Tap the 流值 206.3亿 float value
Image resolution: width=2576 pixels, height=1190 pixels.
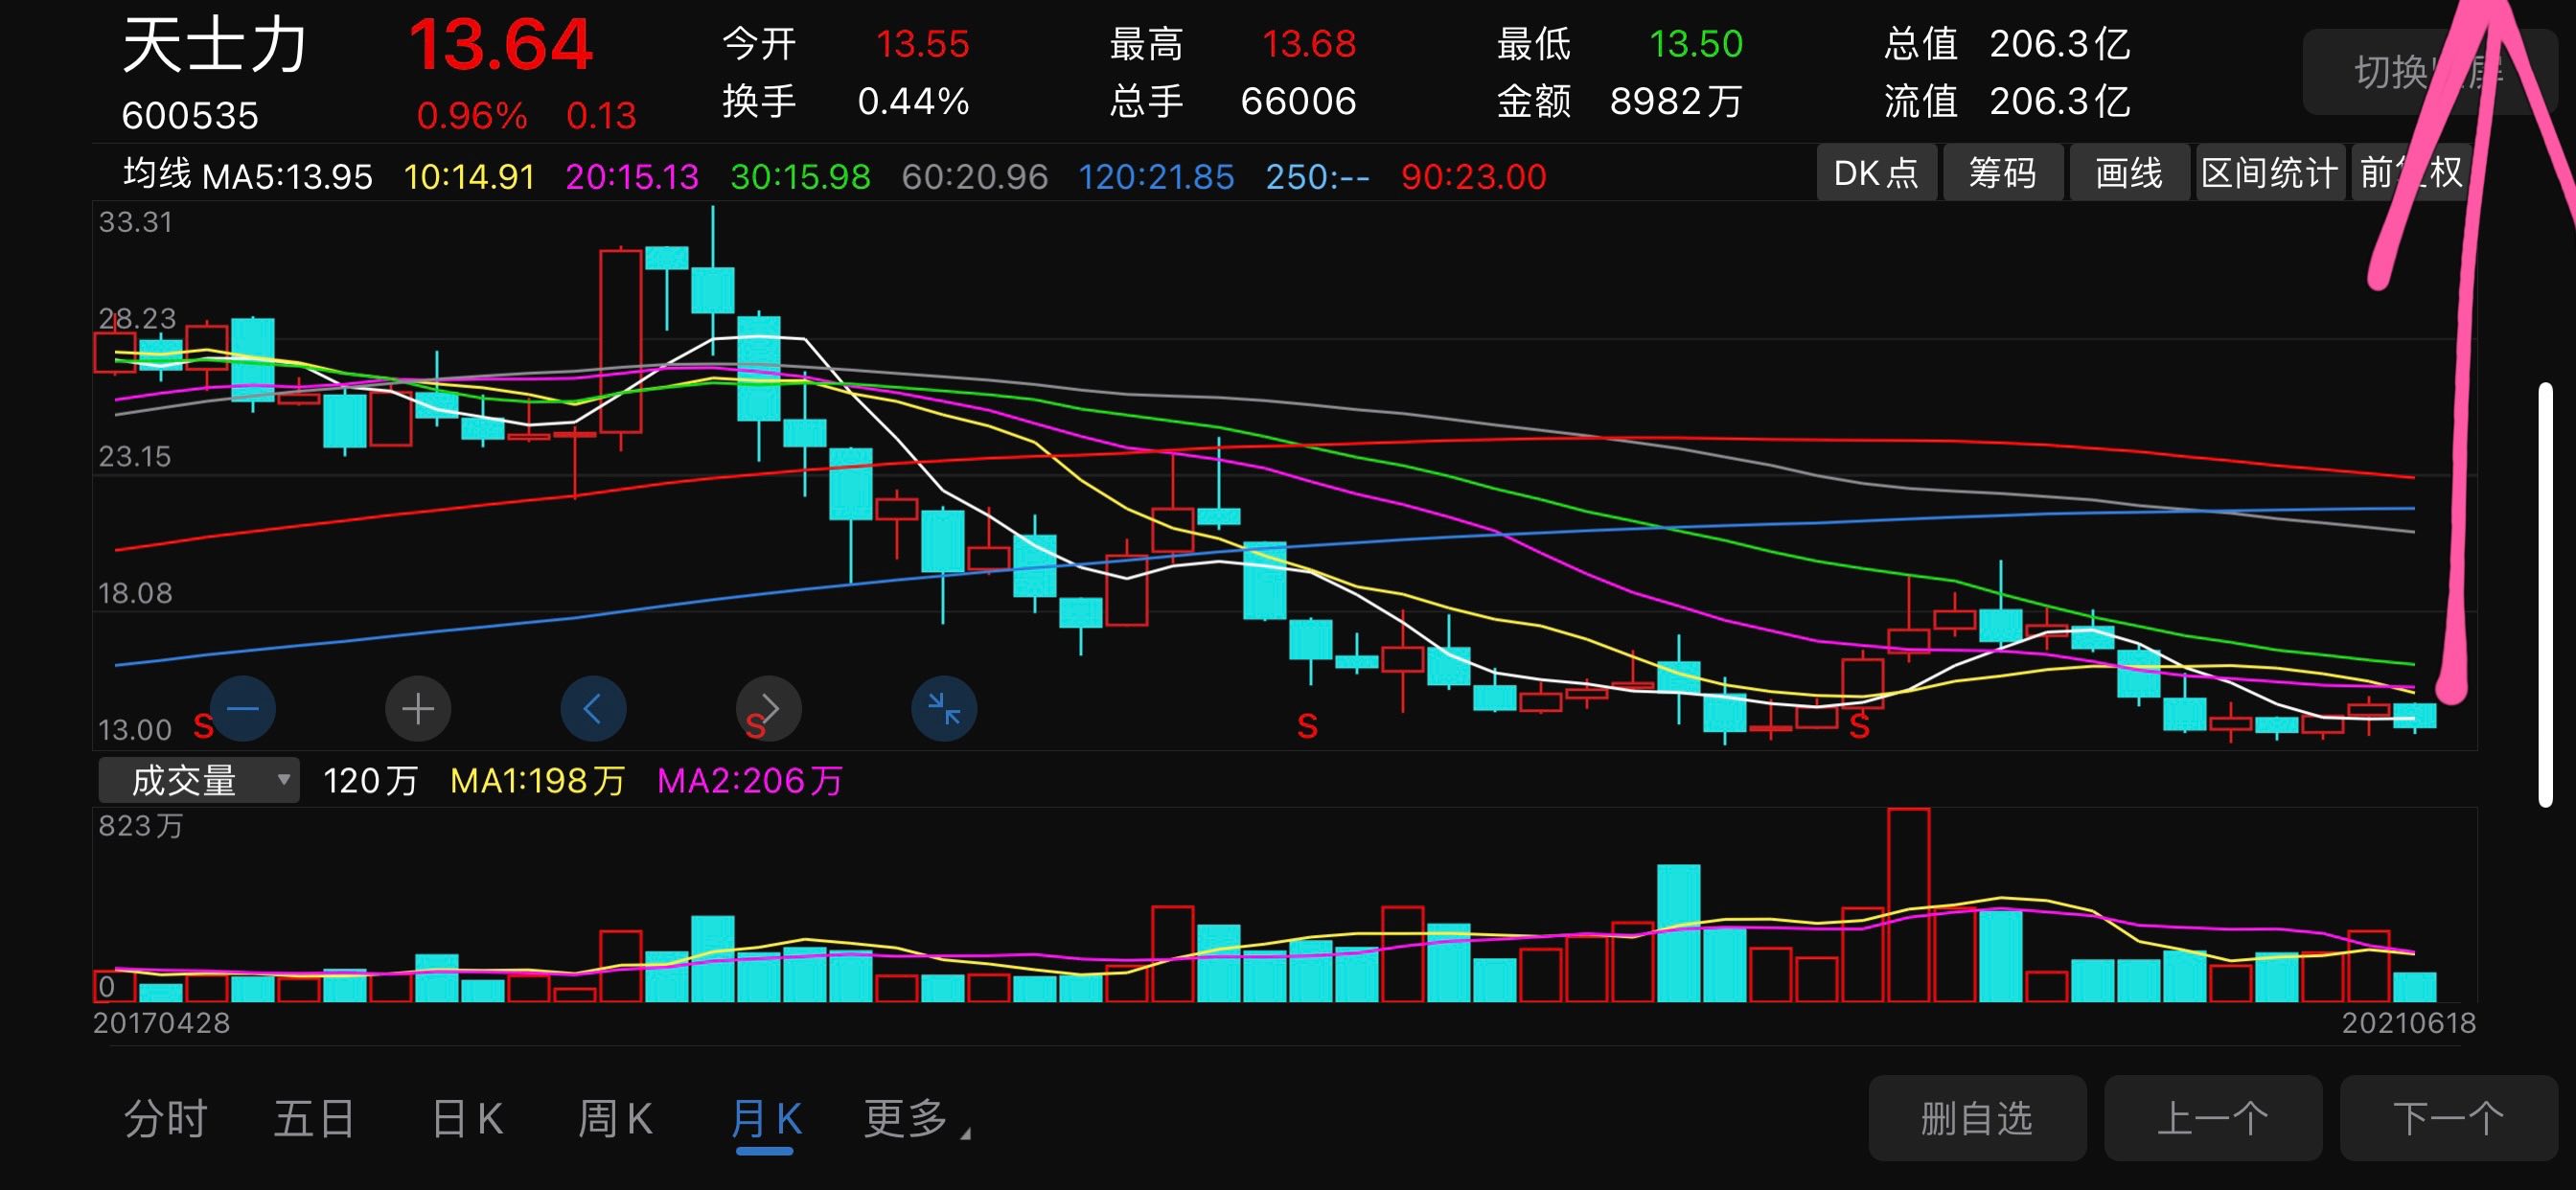2008,101
